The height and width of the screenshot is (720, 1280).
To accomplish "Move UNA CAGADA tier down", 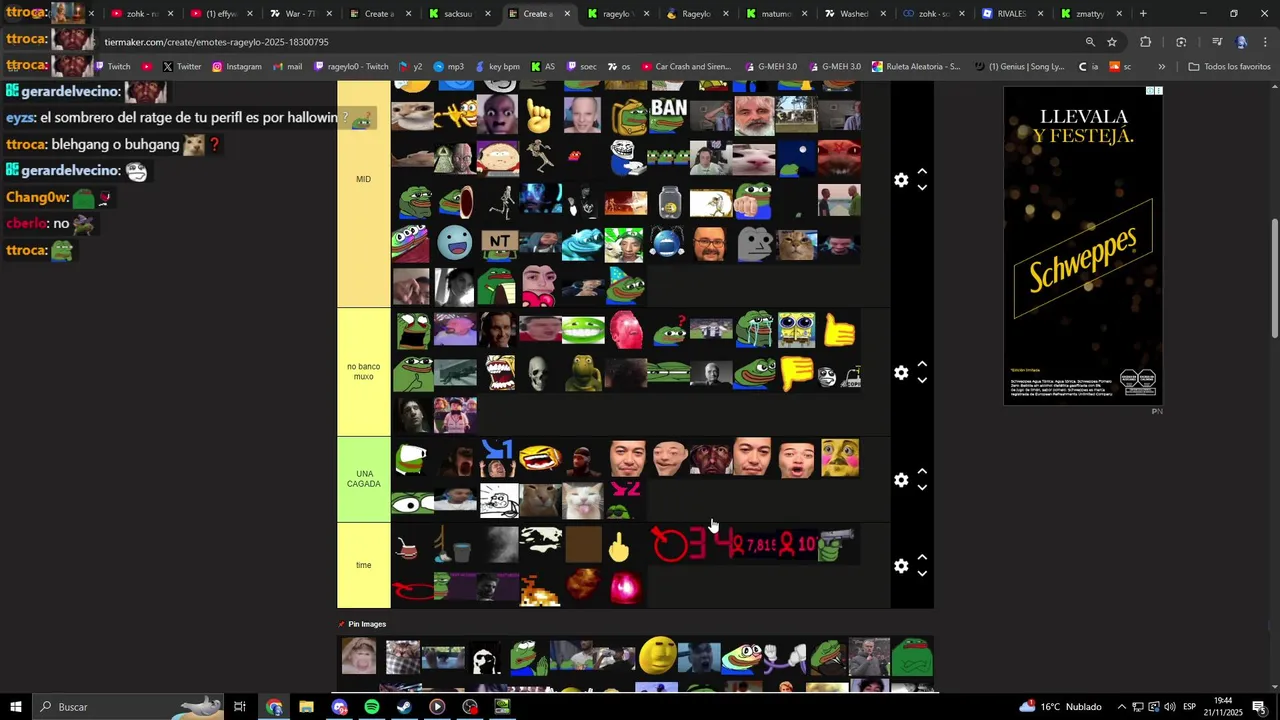I will tap(922, 487).
